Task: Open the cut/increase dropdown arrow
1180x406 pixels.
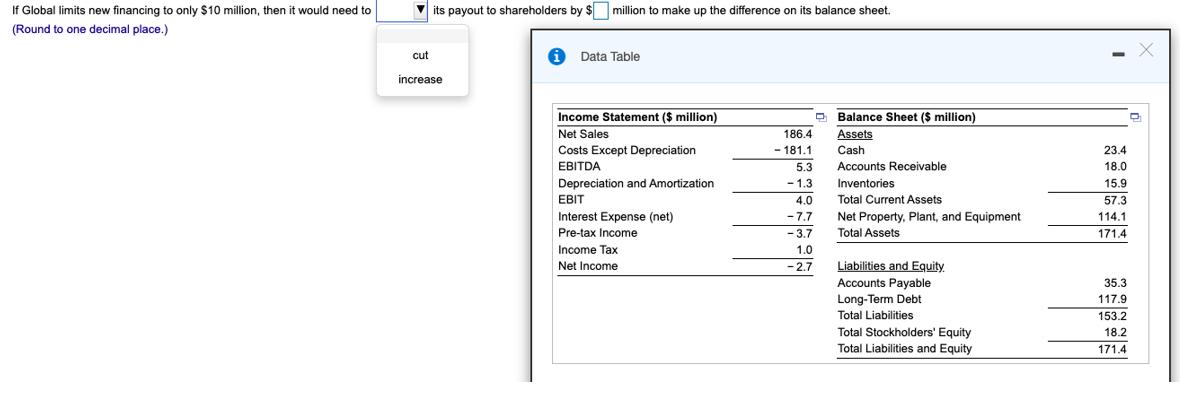Action: [x=421, y=11]
